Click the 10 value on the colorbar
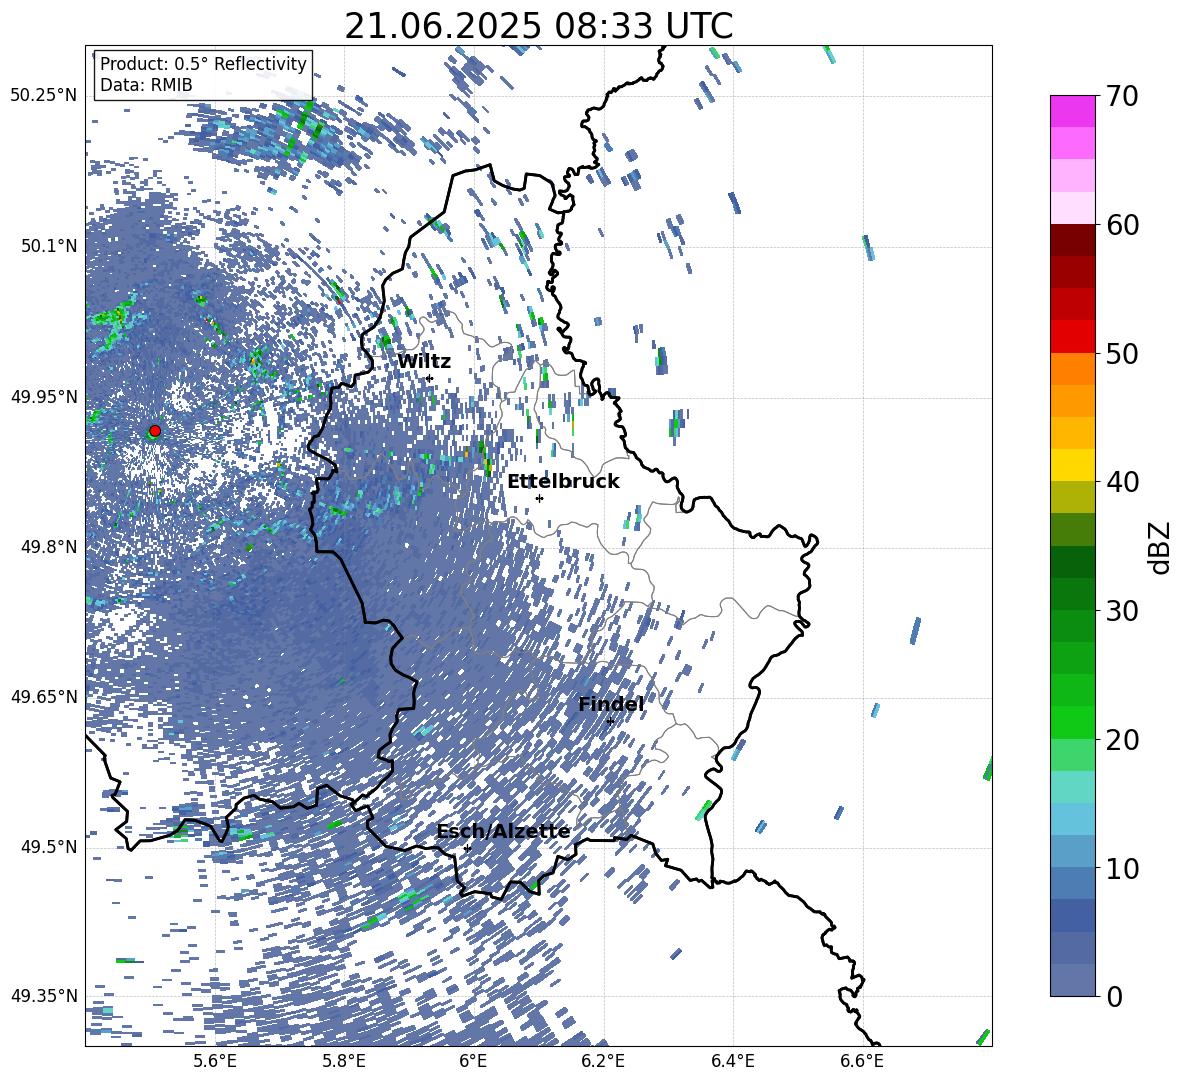Image resolution: width=1184 pixels, height=1081 pixels. coord(1122,868)
